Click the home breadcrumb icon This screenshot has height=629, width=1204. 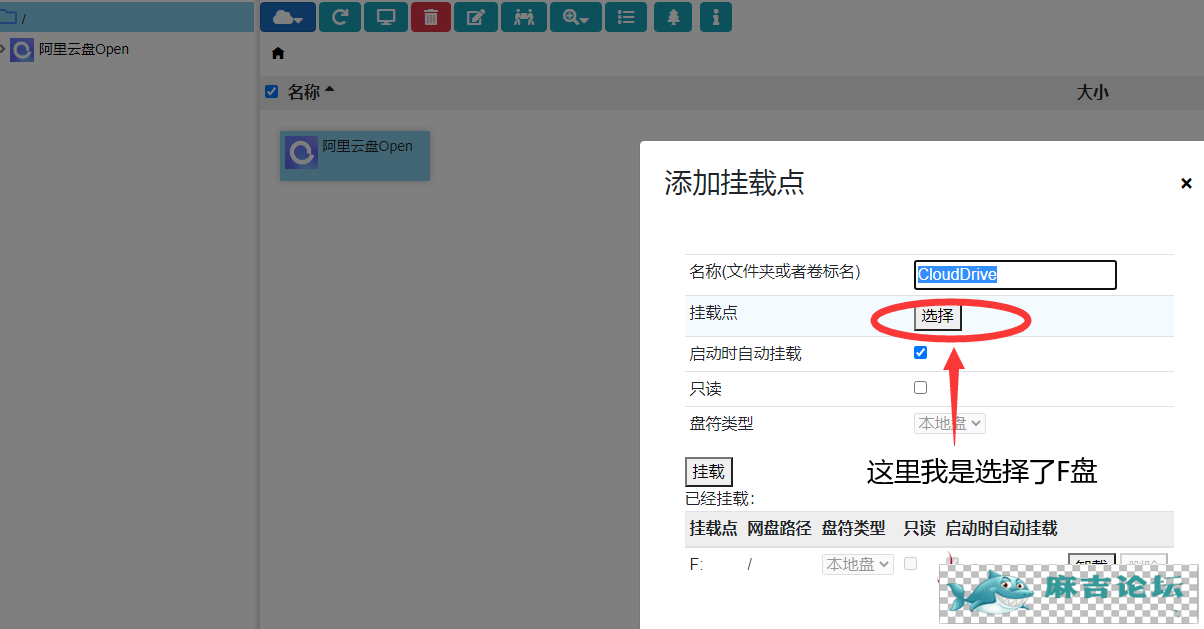coord(278,53)
